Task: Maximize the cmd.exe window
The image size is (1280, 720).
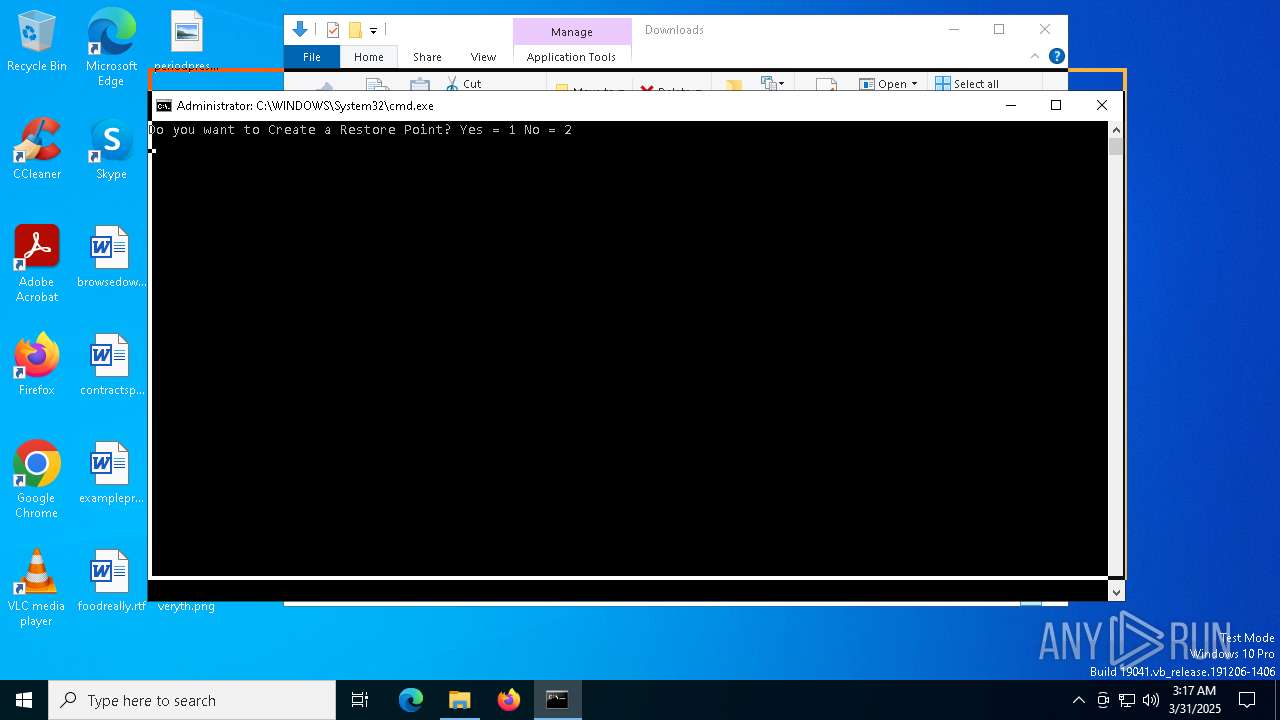Action: click(1055, 106)
